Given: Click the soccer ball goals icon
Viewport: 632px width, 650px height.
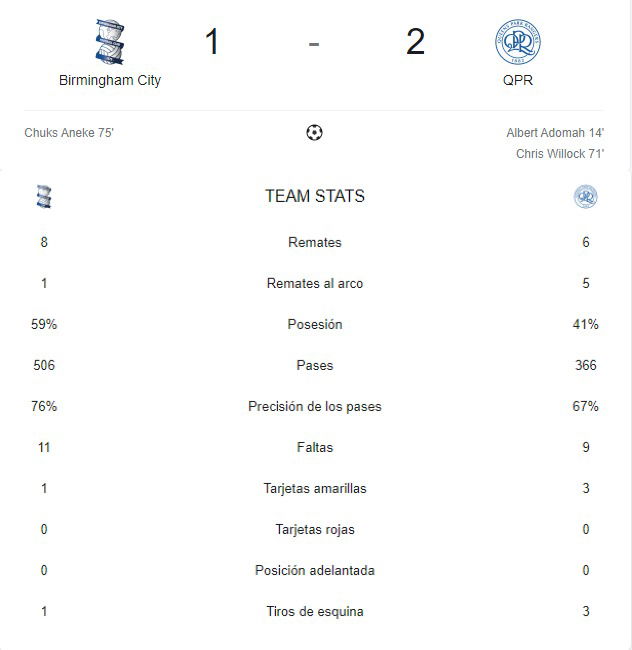Looking at the screenshot, I should tap(314, 133).
